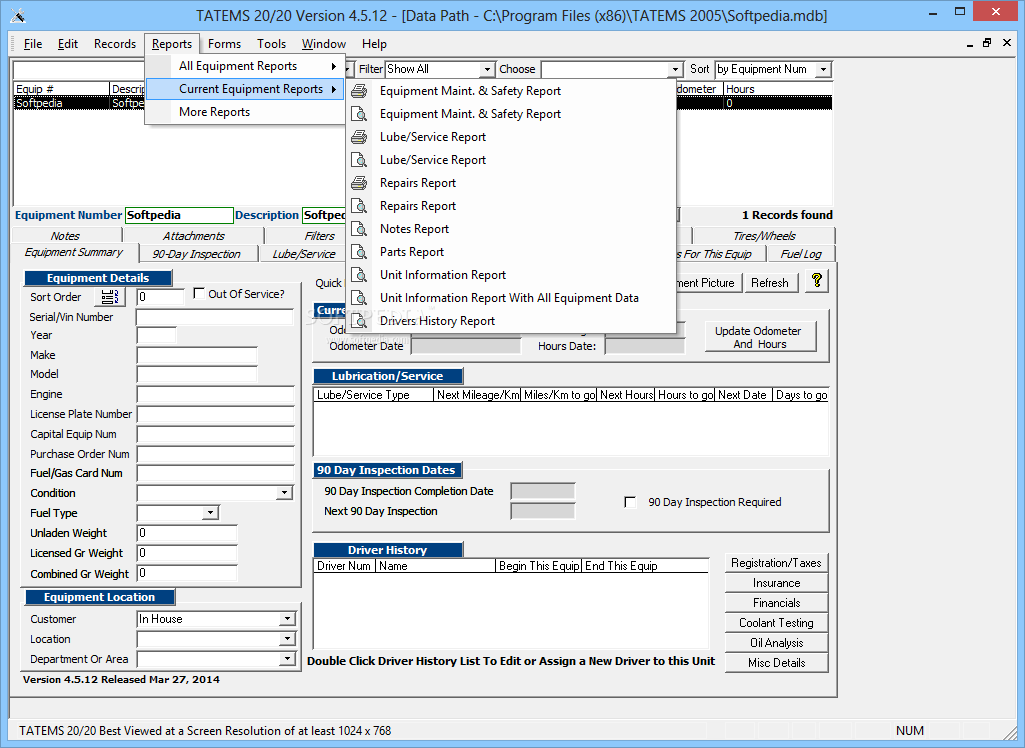Open the Filter Show All dropdown
Screen dimensions: 1025x748
[x=487, y=69]
